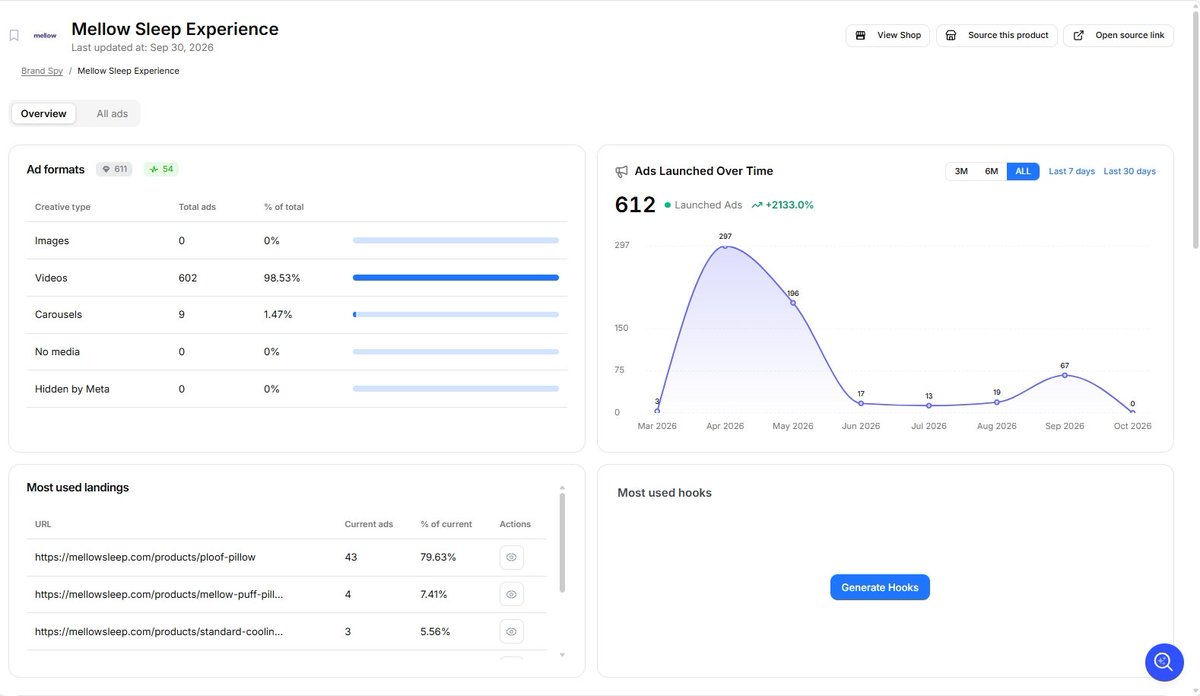The image size is (1200, 696).
Task: Open the All ads tab
Action: [112, 114]
